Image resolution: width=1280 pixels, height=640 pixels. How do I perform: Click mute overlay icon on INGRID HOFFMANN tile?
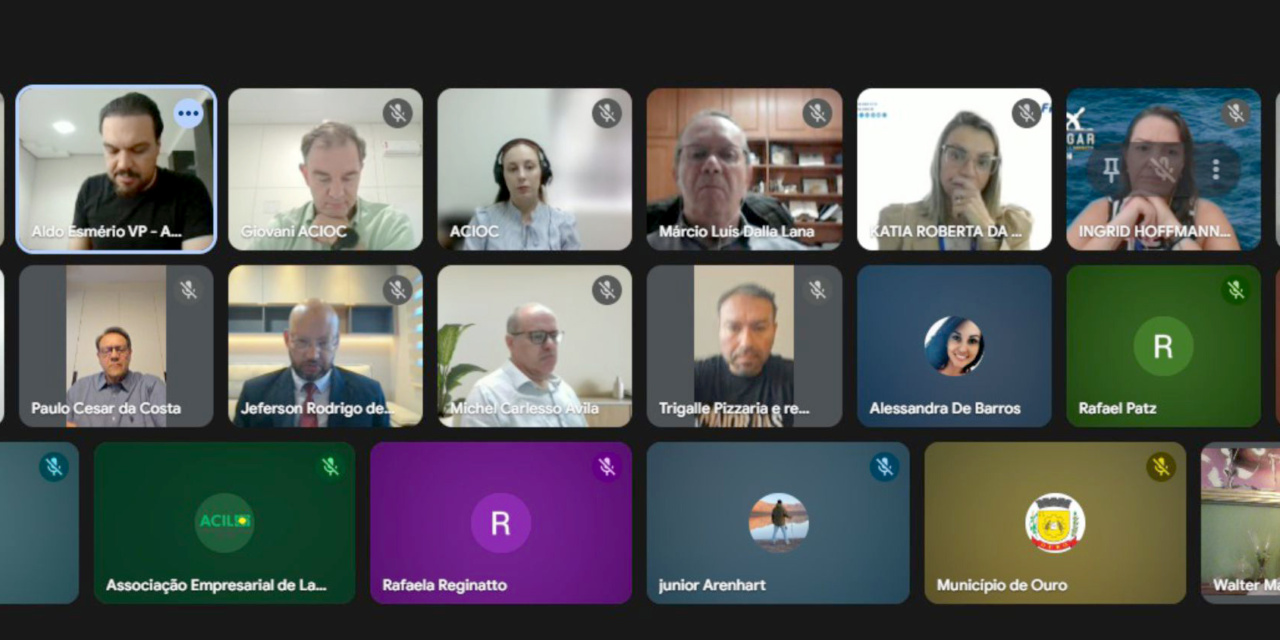pos(1163,169)
